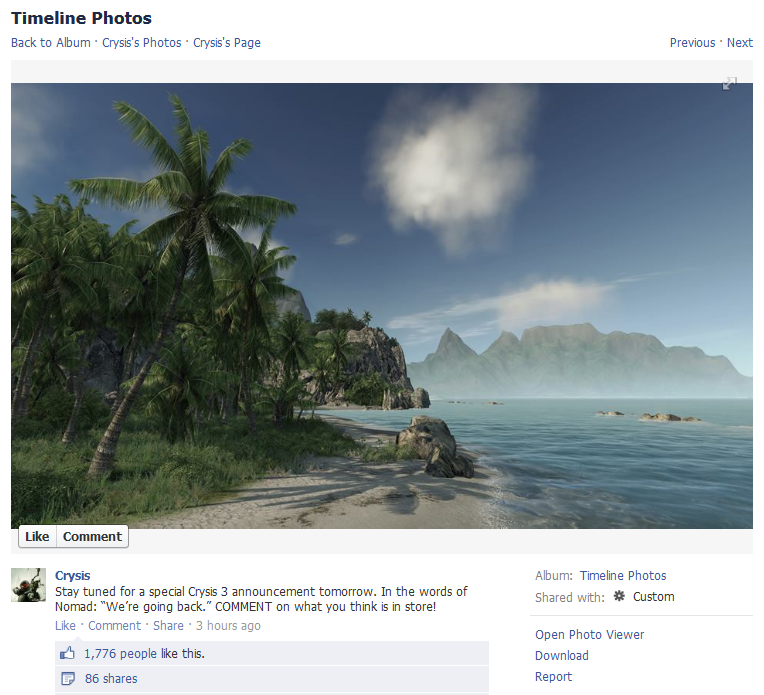The image size is (764, 695).
Task: Share the post via Share link
Action: 168,625
